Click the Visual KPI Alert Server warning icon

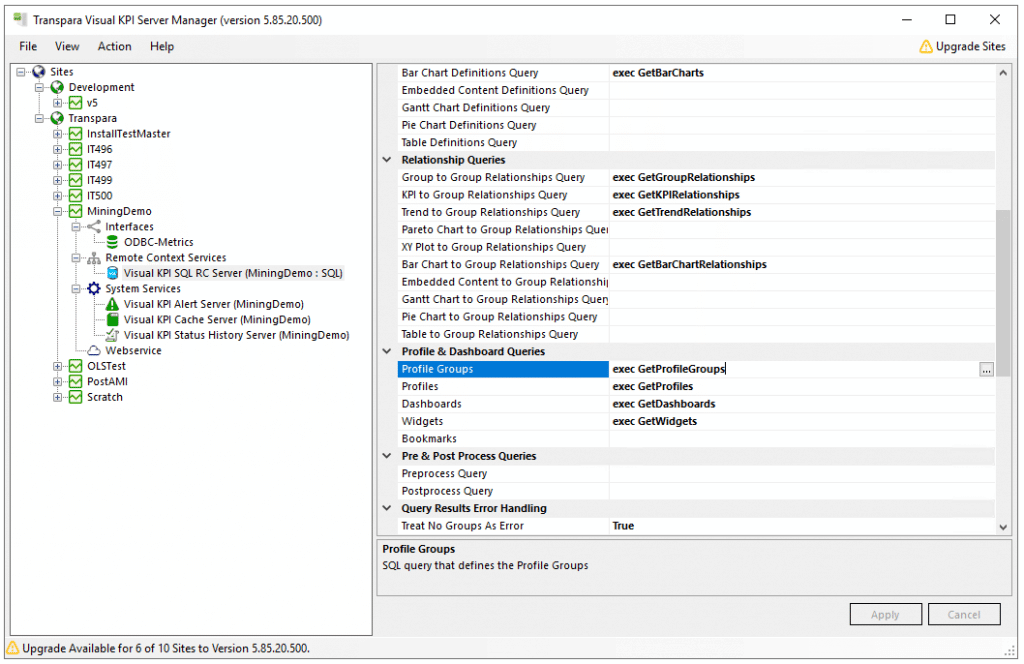coord(112,304)
